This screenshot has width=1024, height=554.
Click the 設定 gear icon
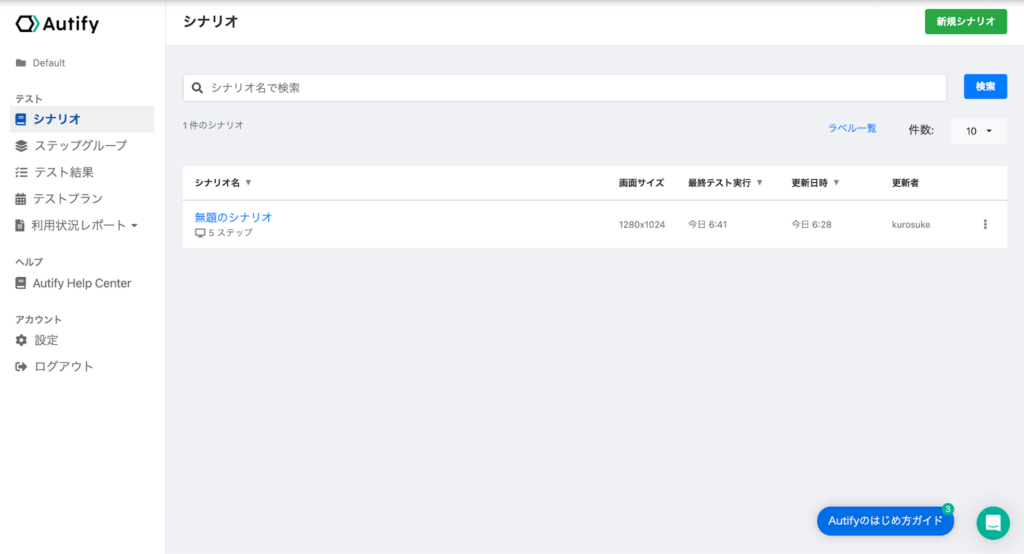(22, 340)
